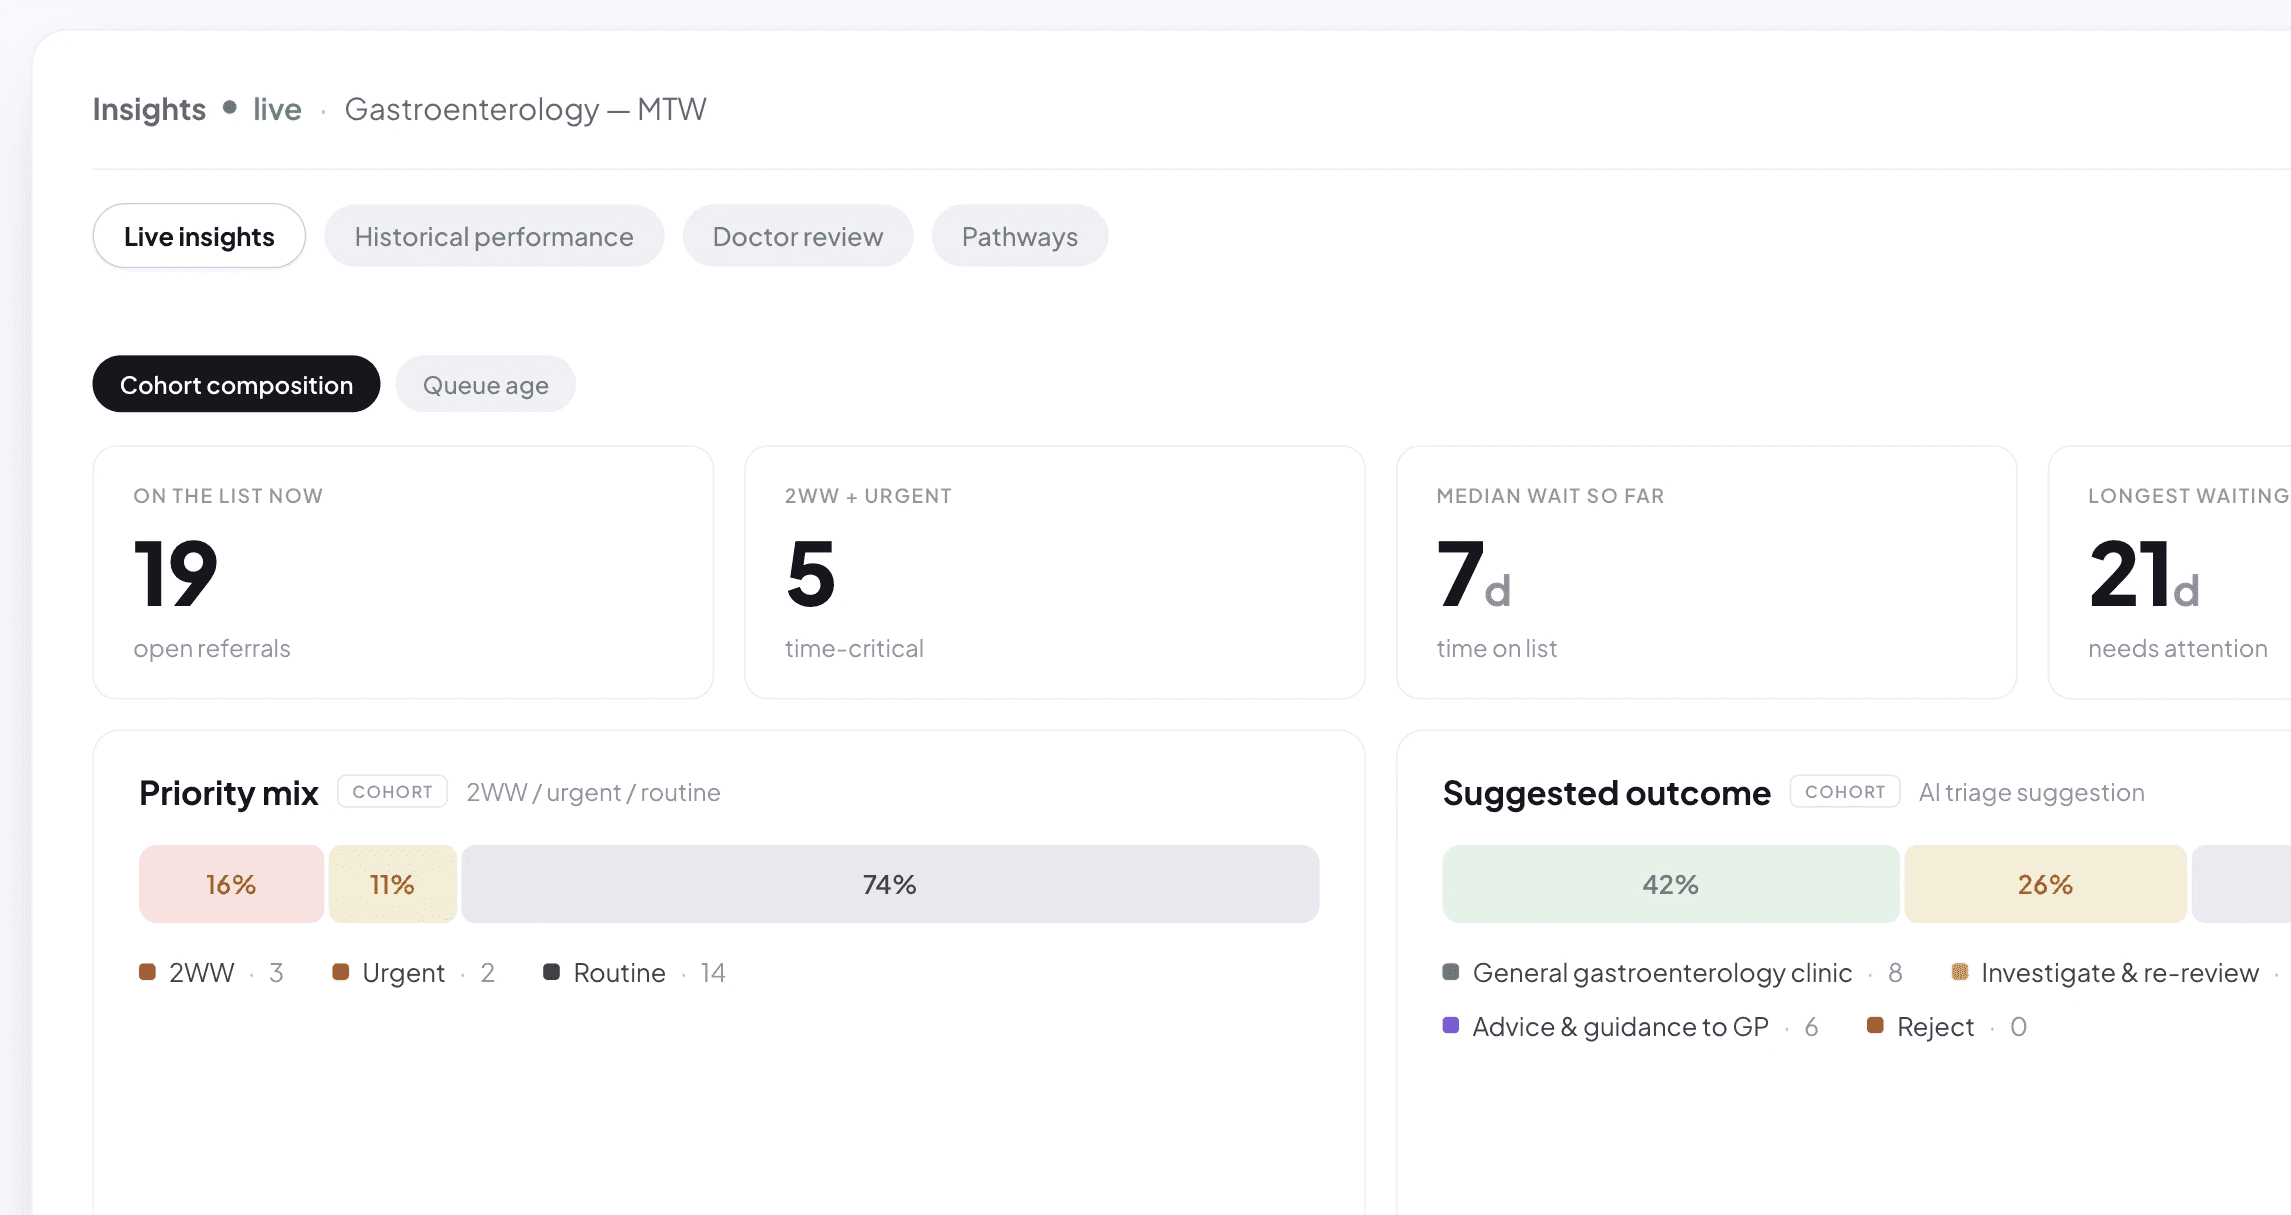Click the 5 time-critical value

pyautogui.click(x=810, y=573)
